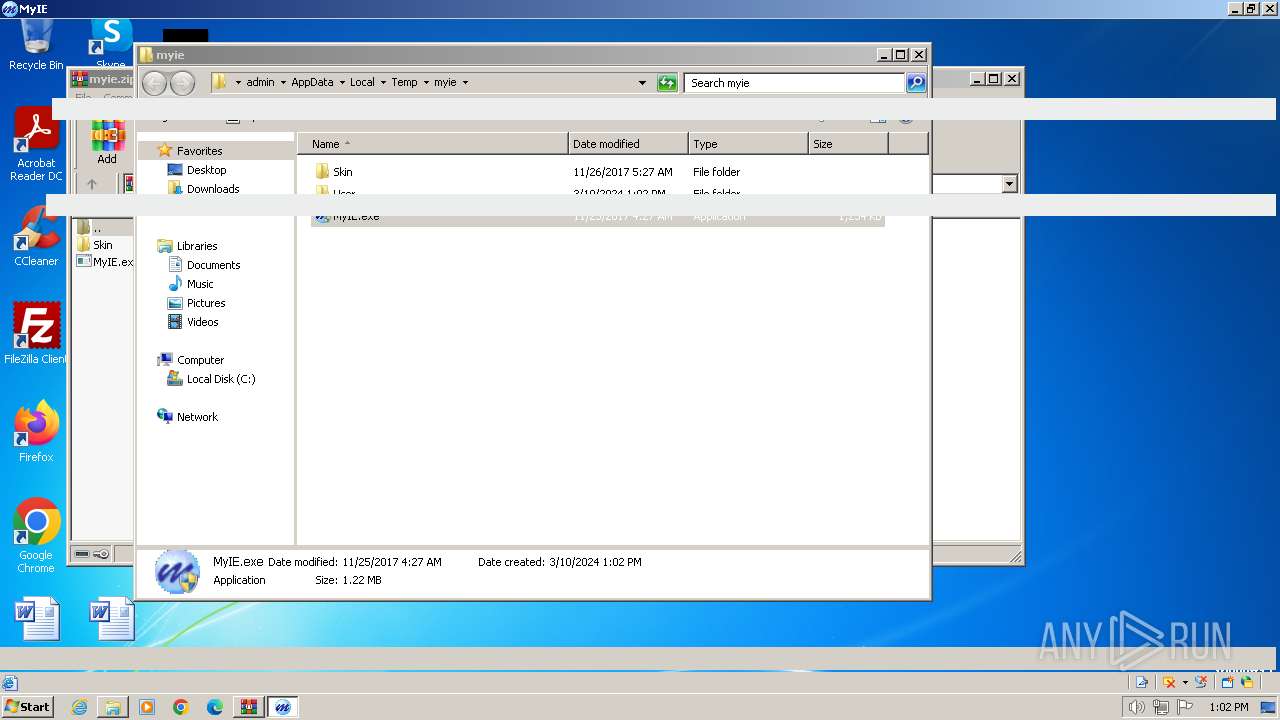
Task: Click the red X icon in MyIE status bar
Action: (x=1169, y=682)
